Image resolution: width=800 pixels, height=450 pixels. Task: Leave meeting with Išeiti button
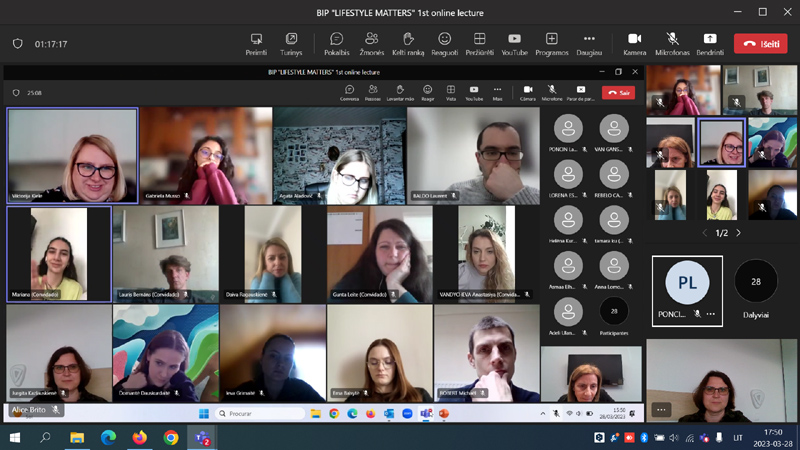(761, 44)
